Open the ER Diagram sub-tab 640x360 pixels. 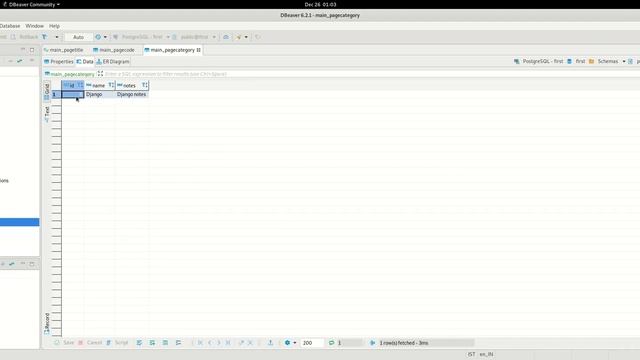(x=113, y=62)
